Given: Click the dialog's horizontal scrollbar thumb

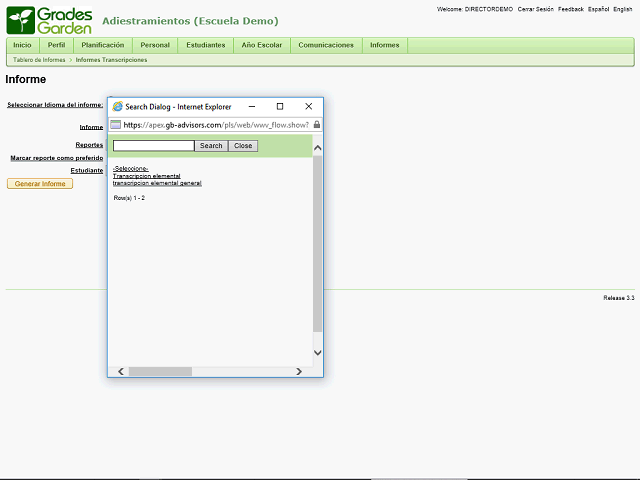Looking at the screenshot, I should (160, 371).
